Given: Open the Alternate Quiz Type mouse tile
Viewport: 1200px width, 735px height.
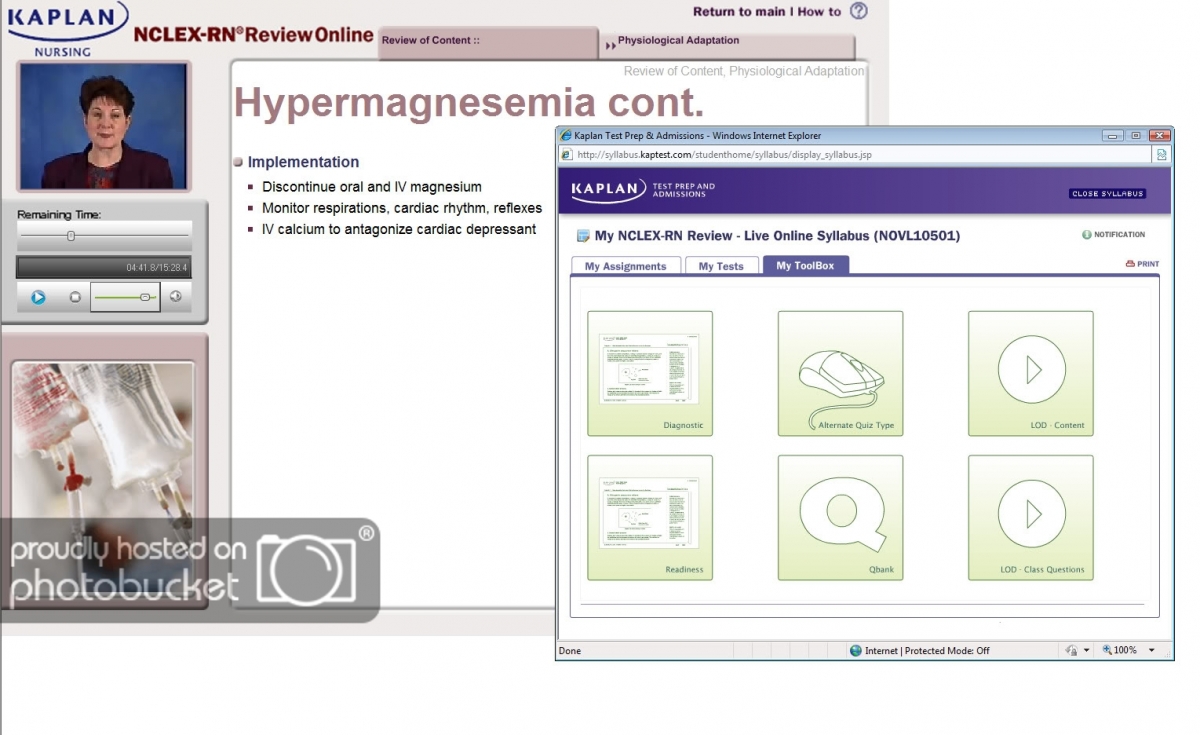Looking at the screenshot, I should coord(840,373).
